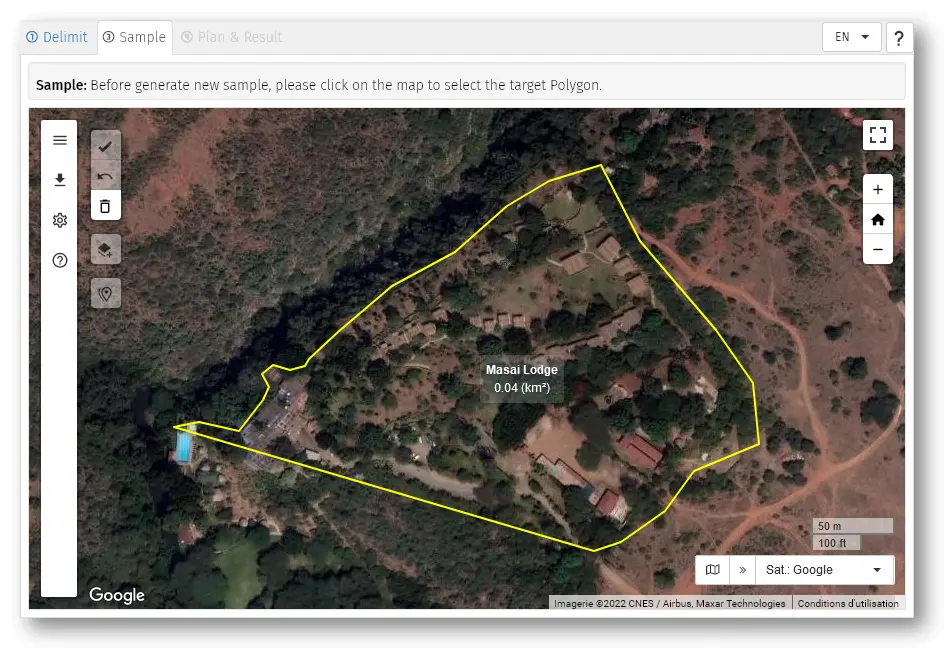Select the Sample tab
The width and height of the screenshot is (944, 648).
pyautogui.click(x=135, y=37)
